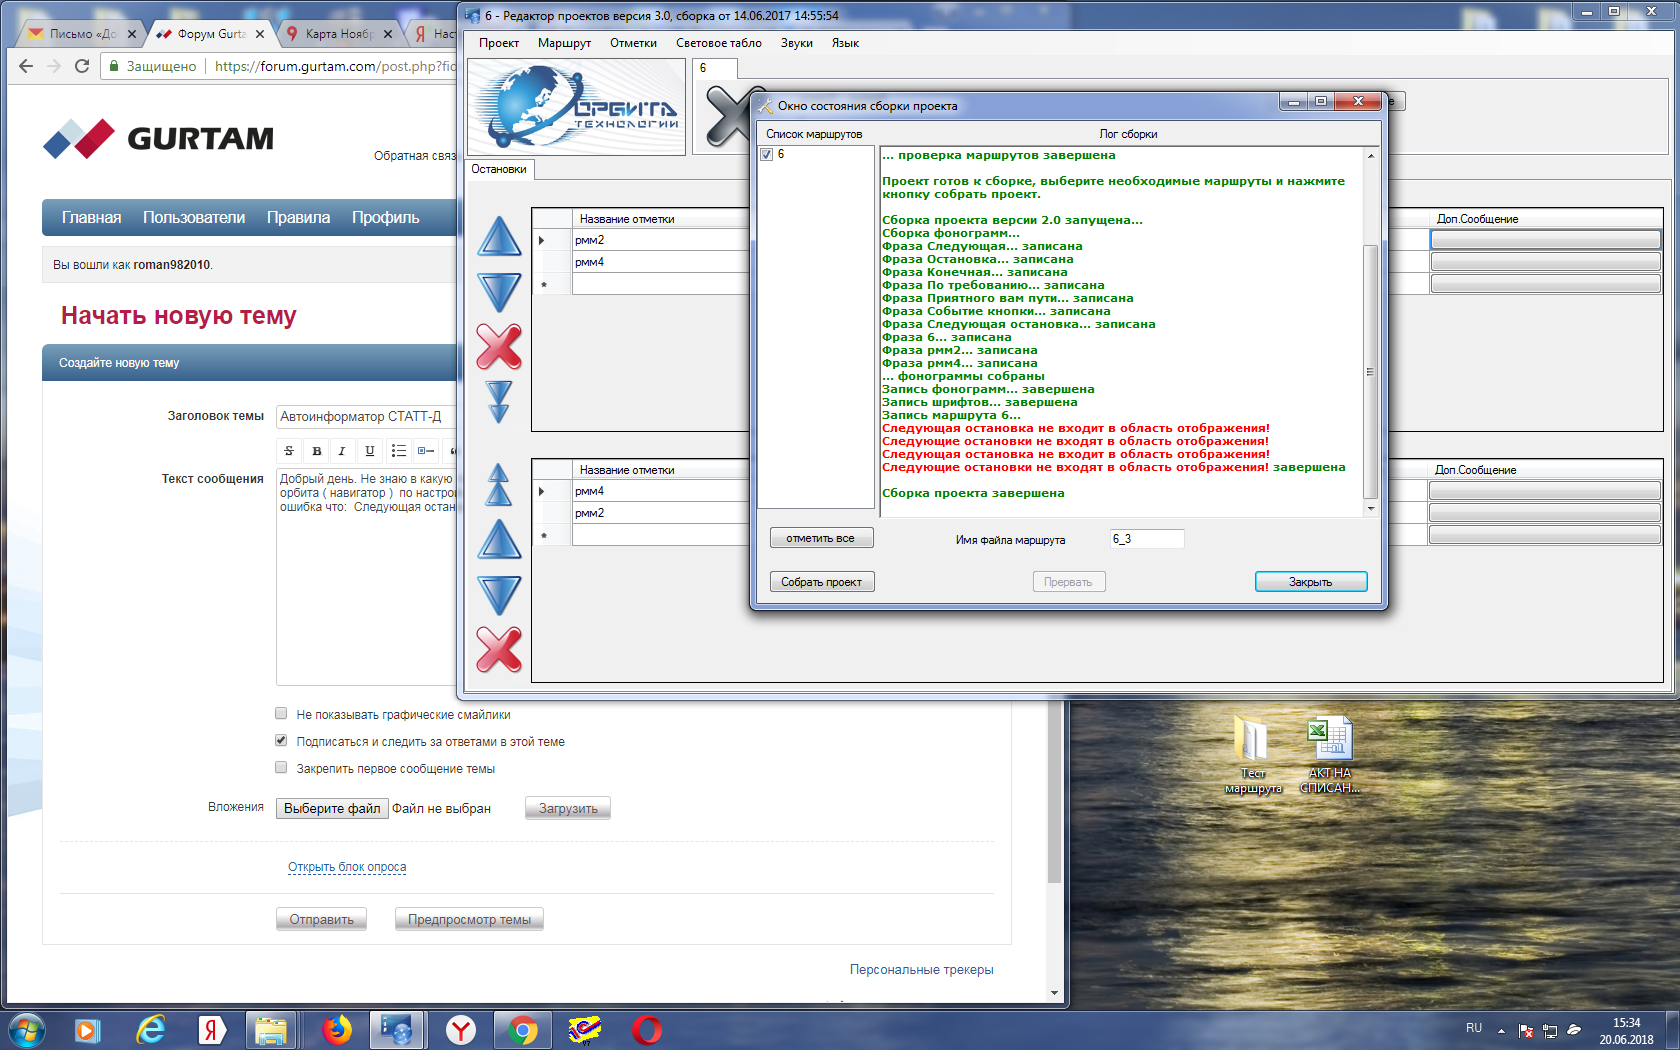
Task: Click the "Собрать проект" button
Action: tap(821, 582)
